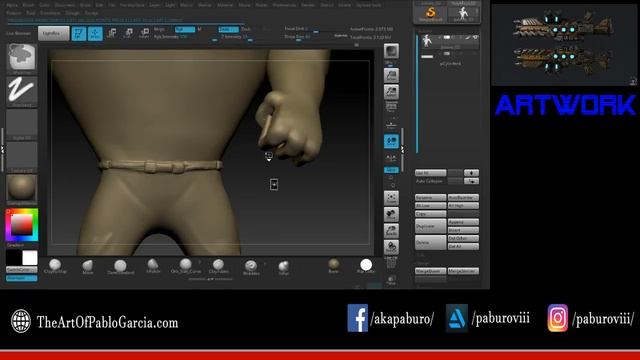
Task: Select the Move brush in bottom shelf
Action: (x=88, y=266)
